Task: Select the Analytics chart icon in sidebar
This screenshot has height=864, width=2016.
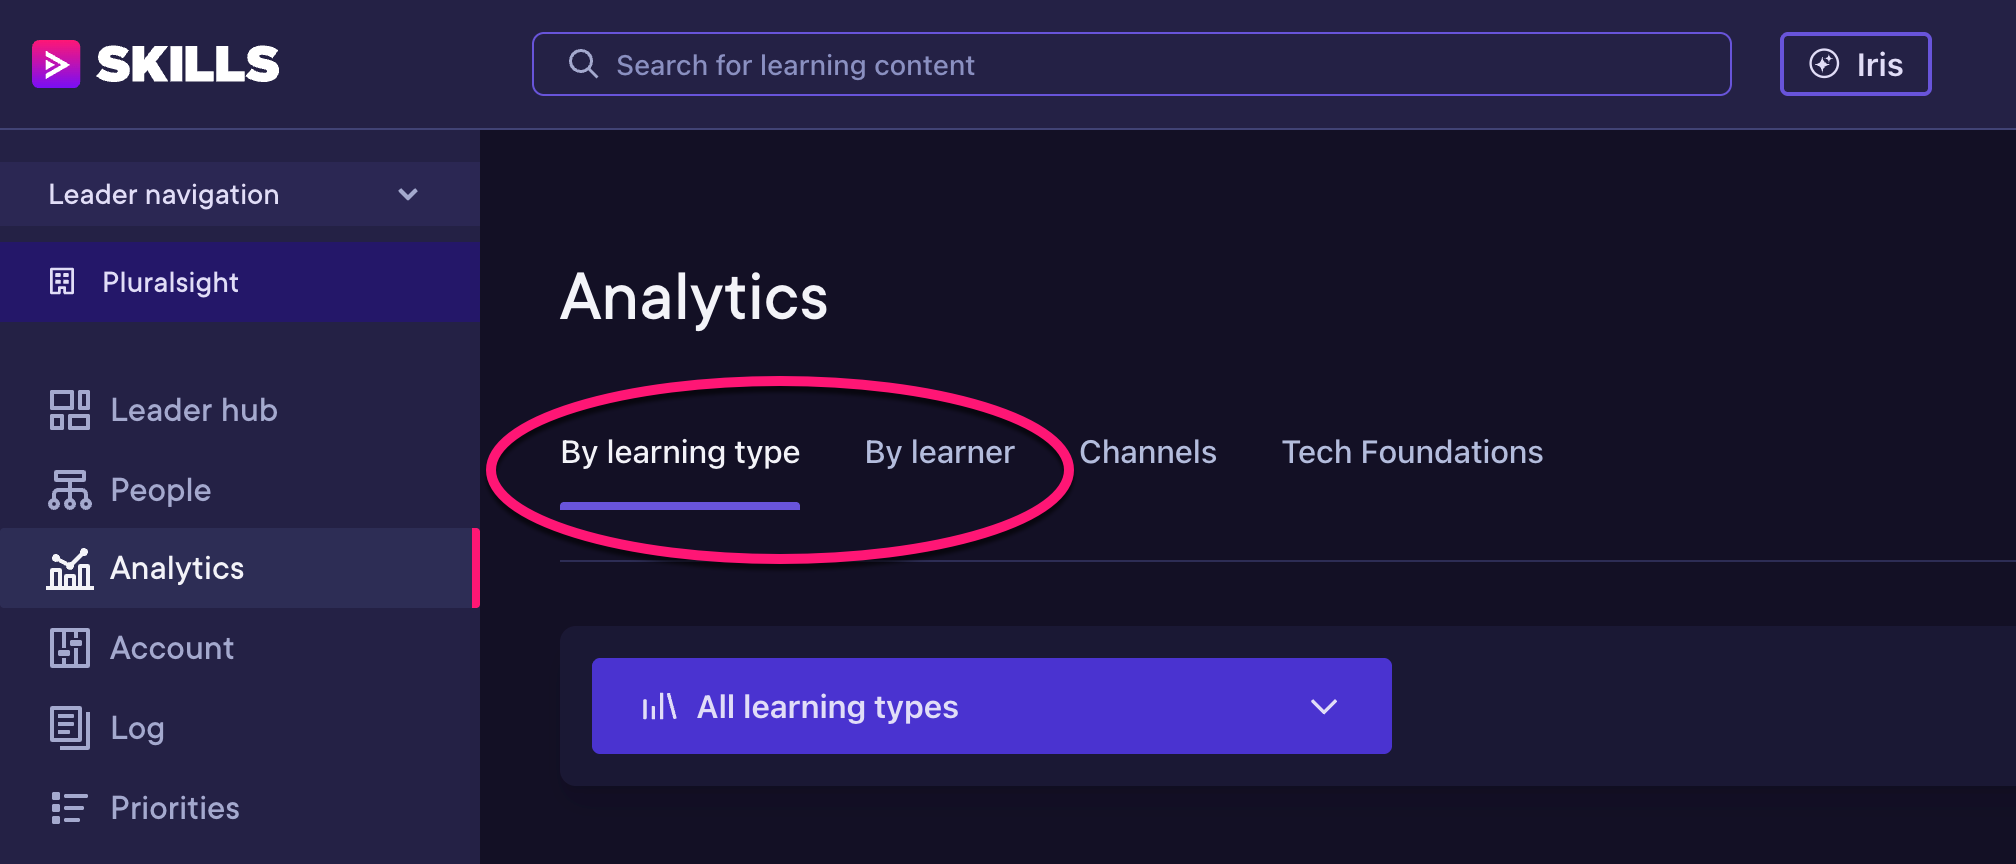Action: click(x=70, y=568)
